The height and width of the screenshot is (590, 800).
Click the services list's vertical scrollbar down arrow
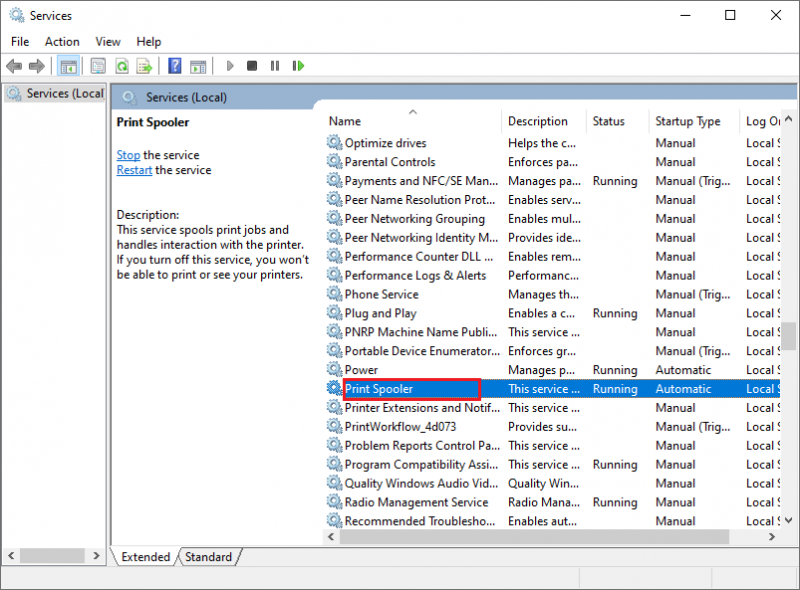pyautogui.click(x=789, y=521)
